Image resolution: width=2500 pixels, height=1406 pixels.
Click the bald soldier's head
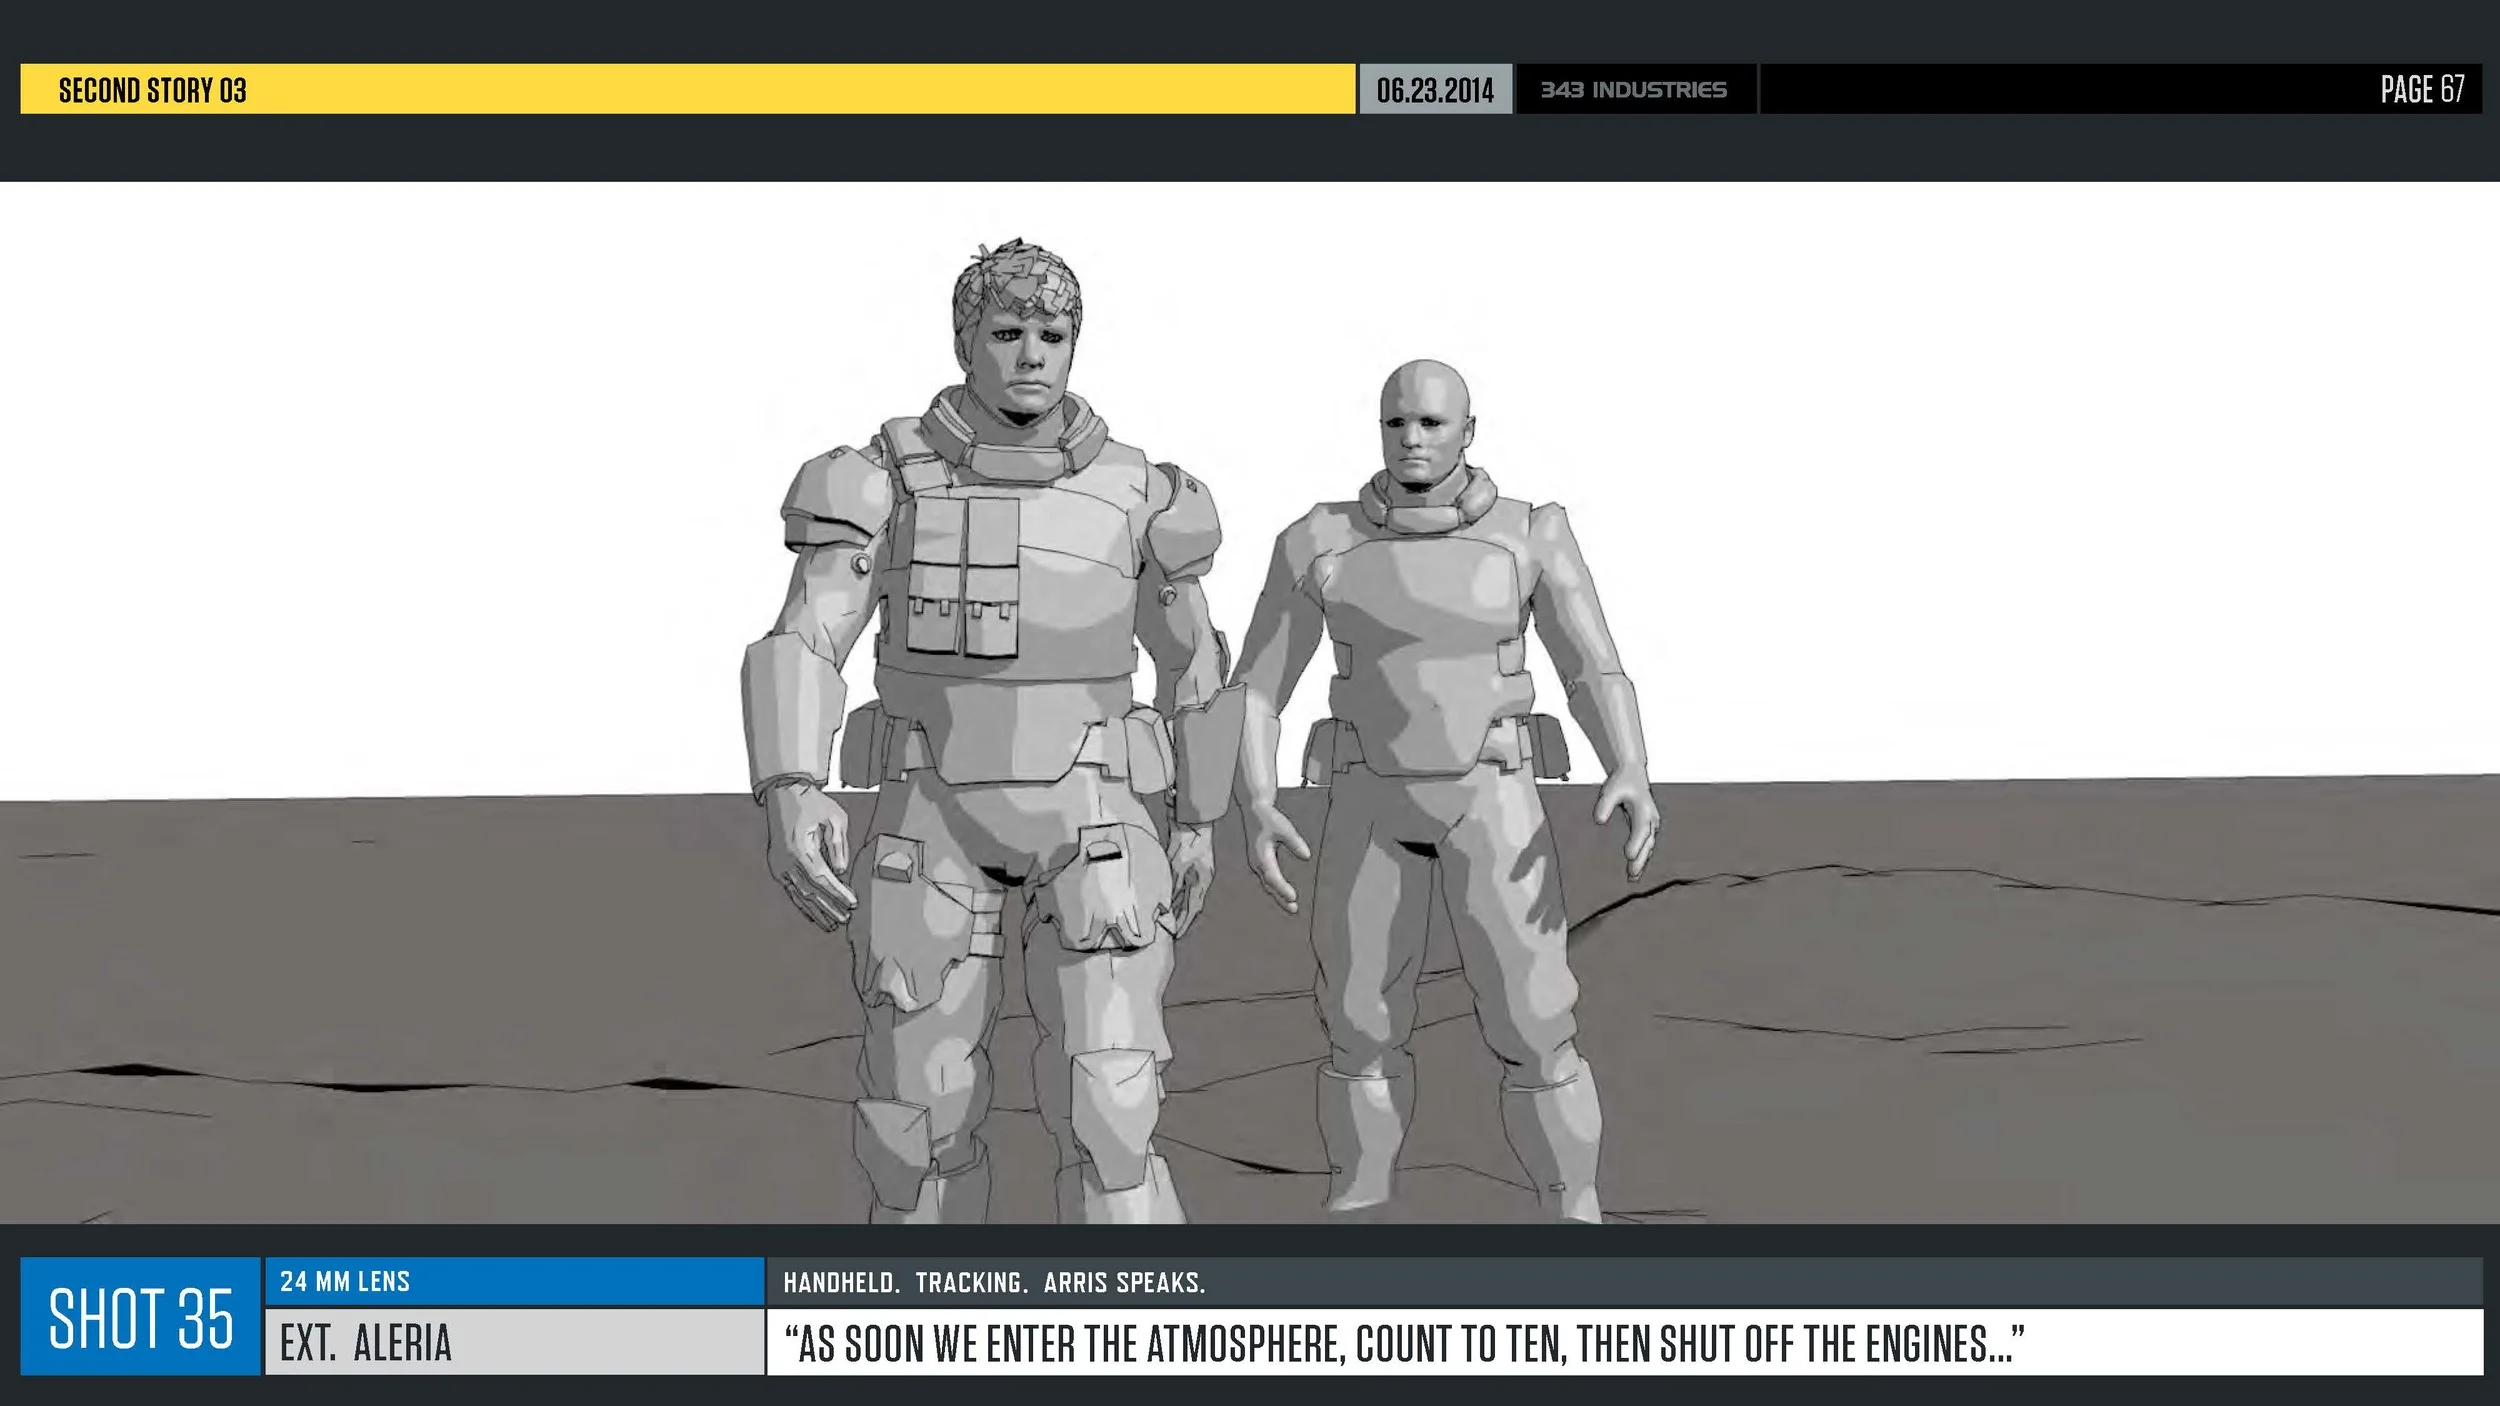[x=1424, y=420]
